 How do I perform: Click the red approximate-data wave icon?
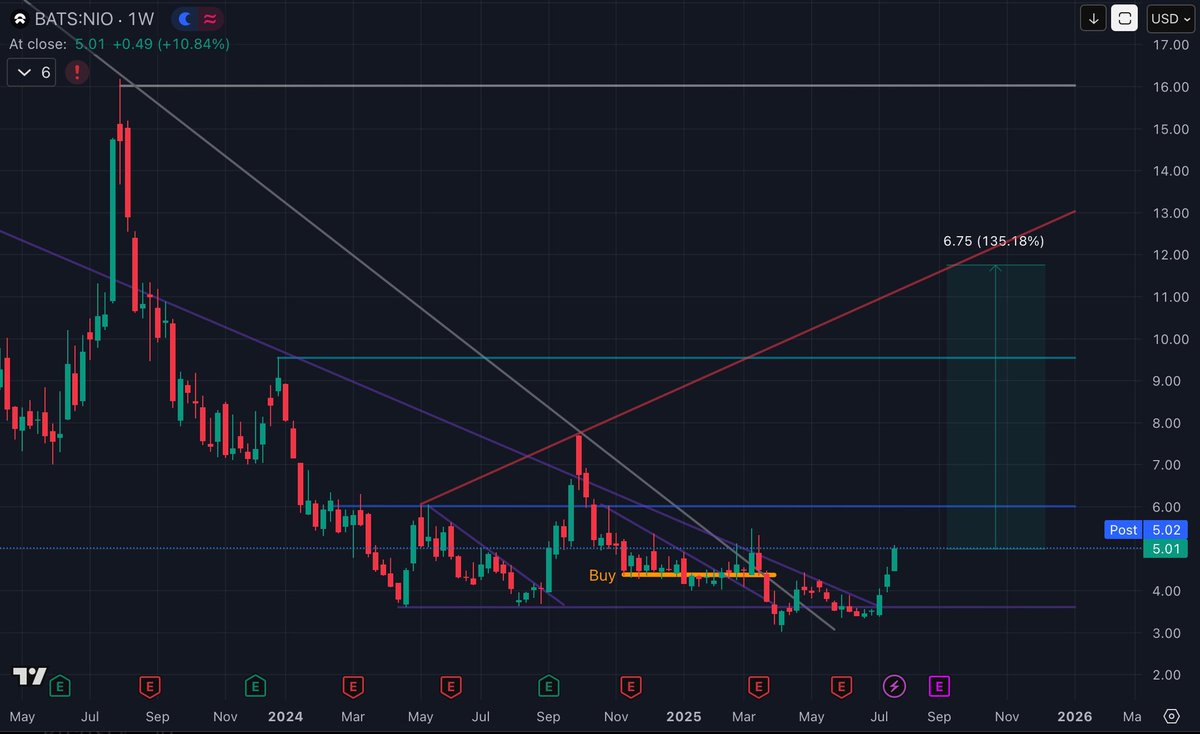coord(210,19)
